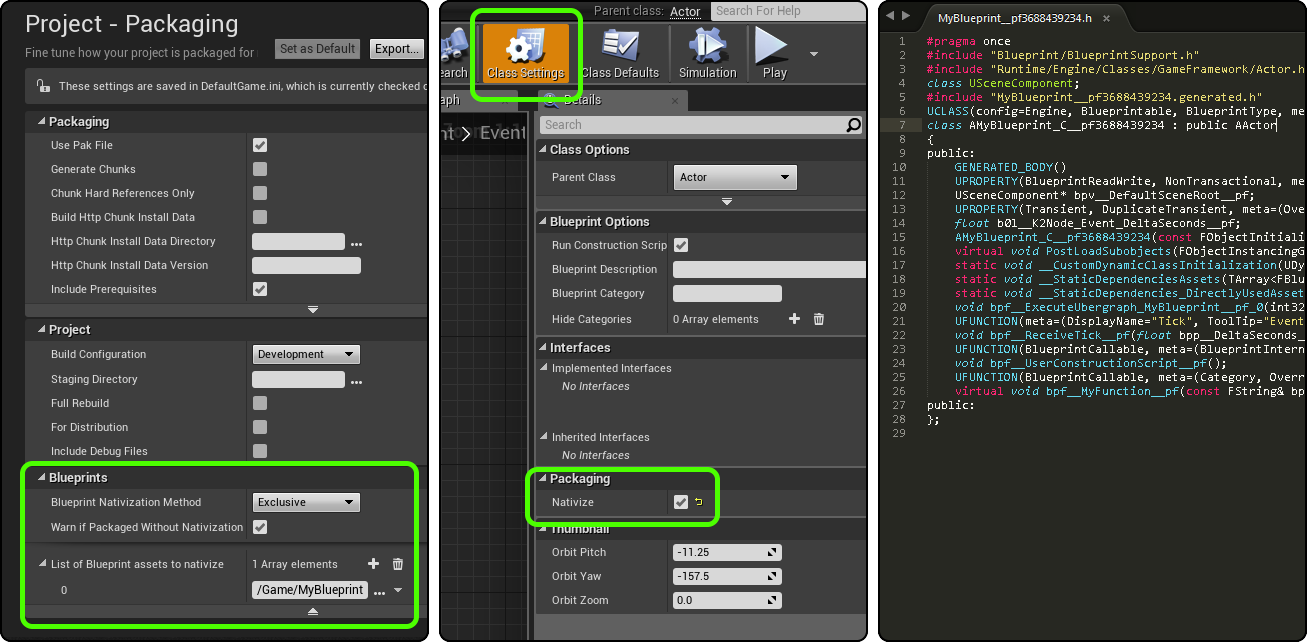Viewport: 1307px width, 642px height.
Task: Navigate back in code editor tabs
Action: tap(890, 16)
